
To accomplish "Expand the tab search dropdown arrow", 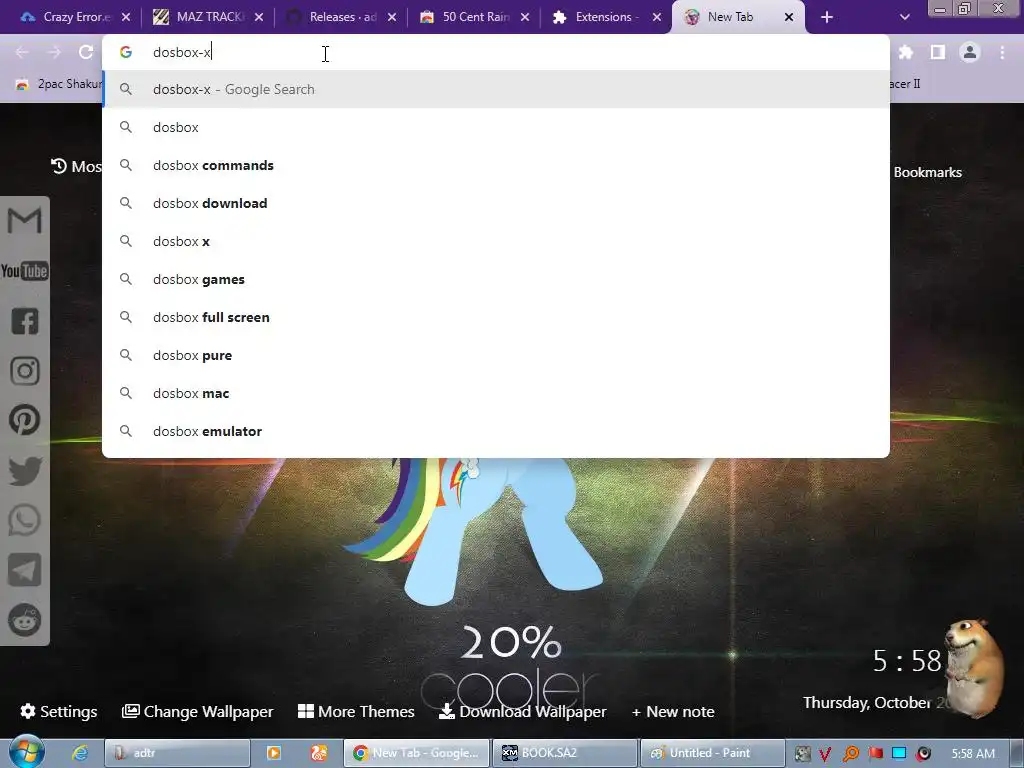I will [x=904, y=17].
